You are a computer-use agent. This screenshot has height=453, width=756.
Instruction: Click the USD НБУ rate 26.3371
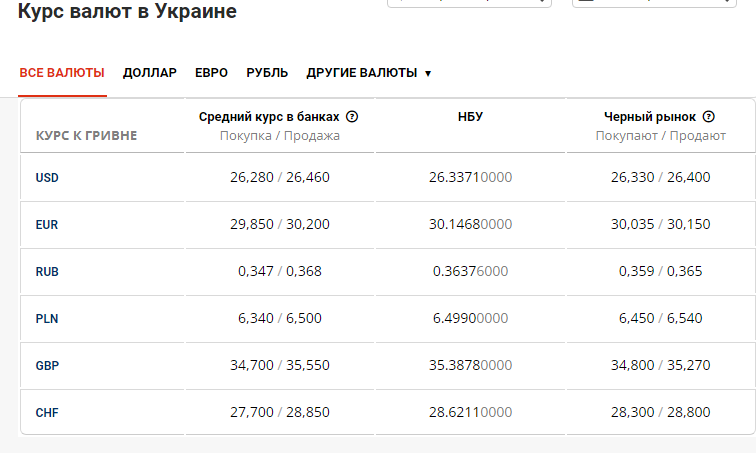470,178
